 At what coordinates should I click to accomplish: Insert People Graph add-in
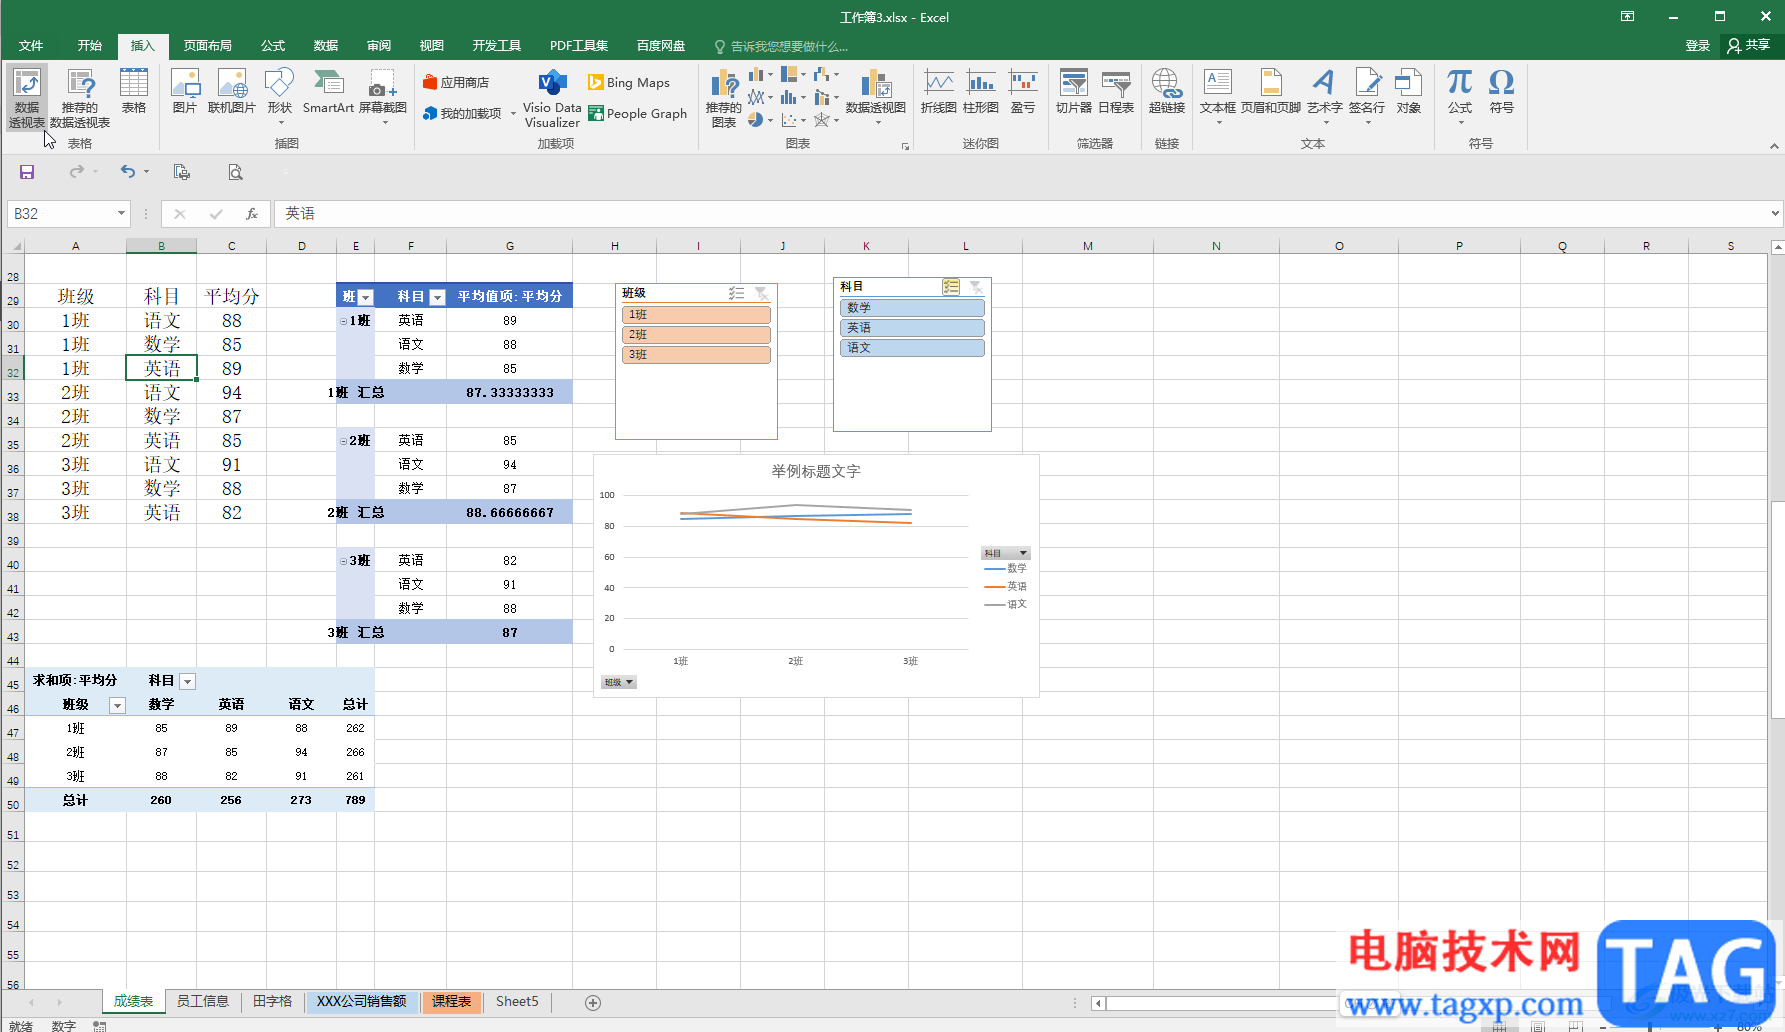[638, 113]
